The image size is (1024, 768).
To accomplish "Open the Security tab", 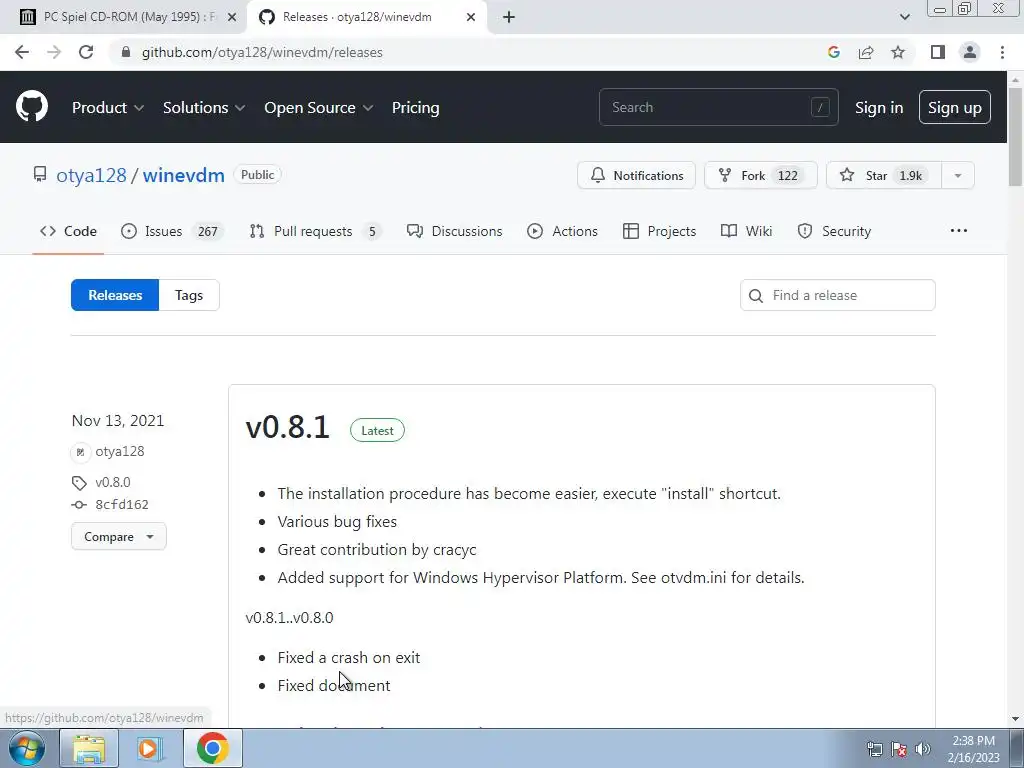I will point(835,231).
